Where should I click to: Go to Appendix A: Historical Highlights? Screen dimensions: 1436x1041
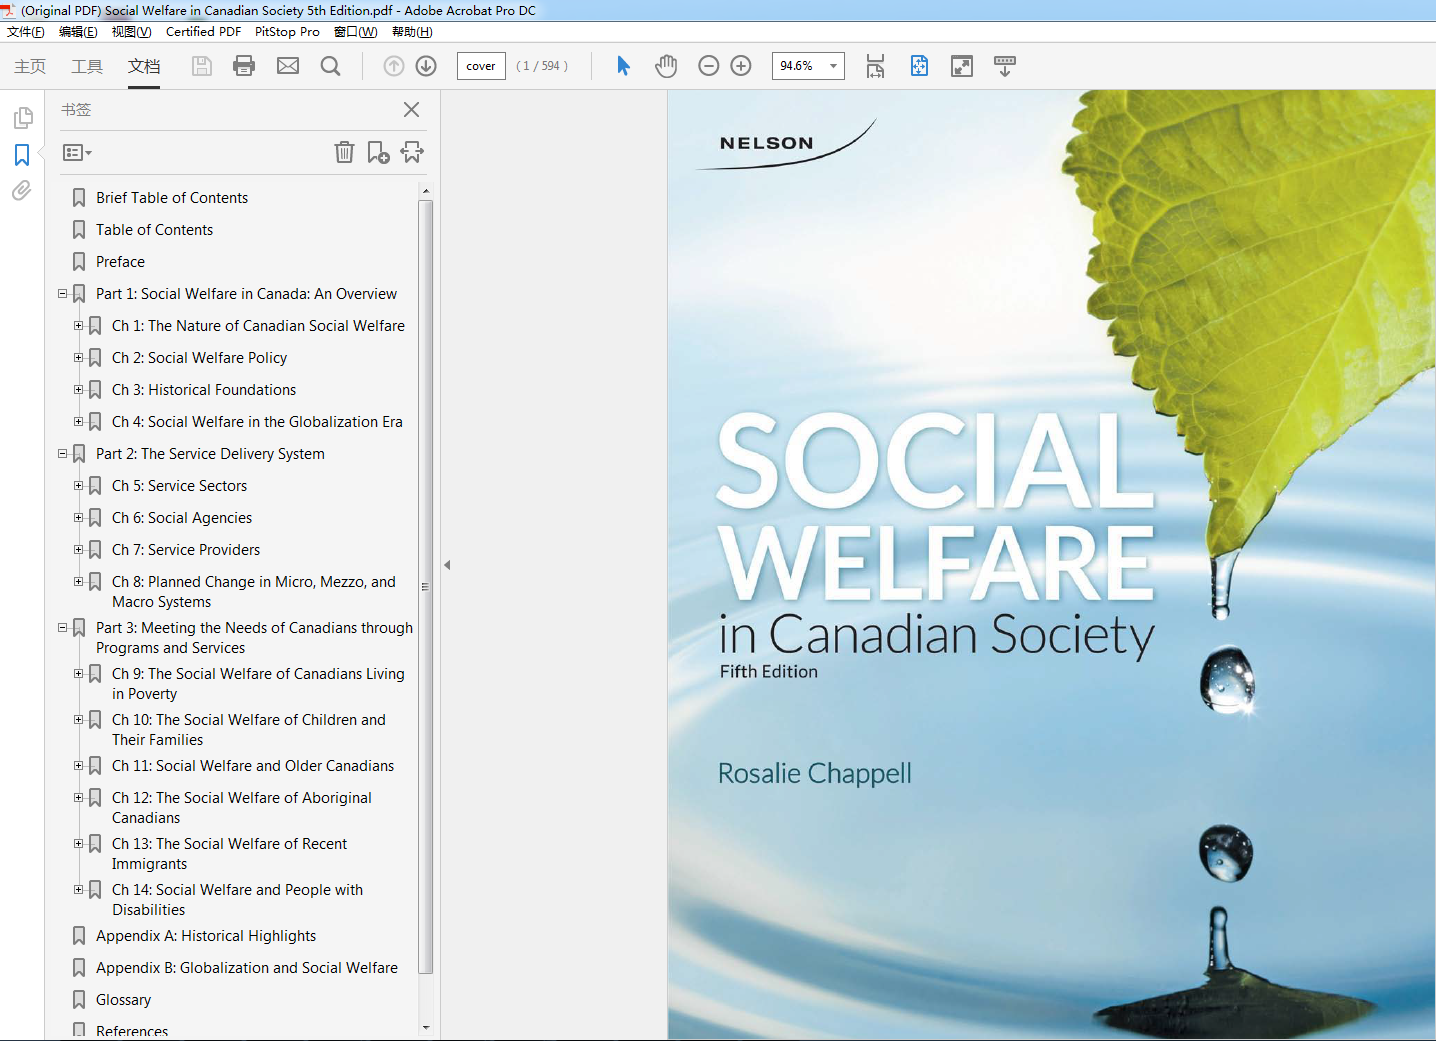(206, 936)
